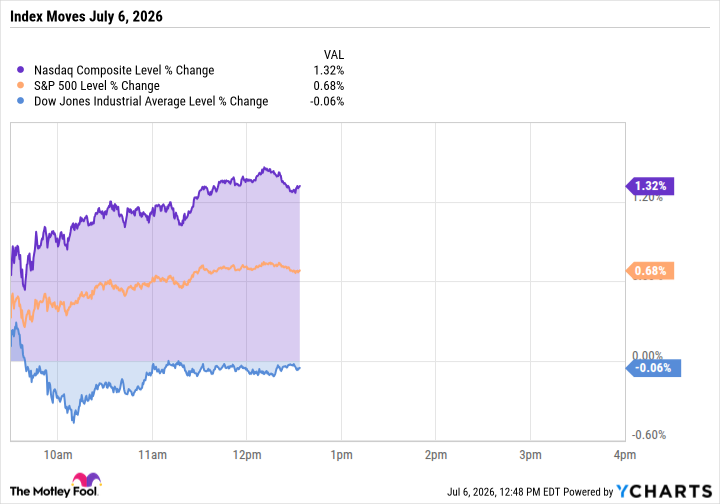Viewport: 720px width, 504px height.
Task: Select S&P 500 Level % Change label
Action: [x=97, y=86]
